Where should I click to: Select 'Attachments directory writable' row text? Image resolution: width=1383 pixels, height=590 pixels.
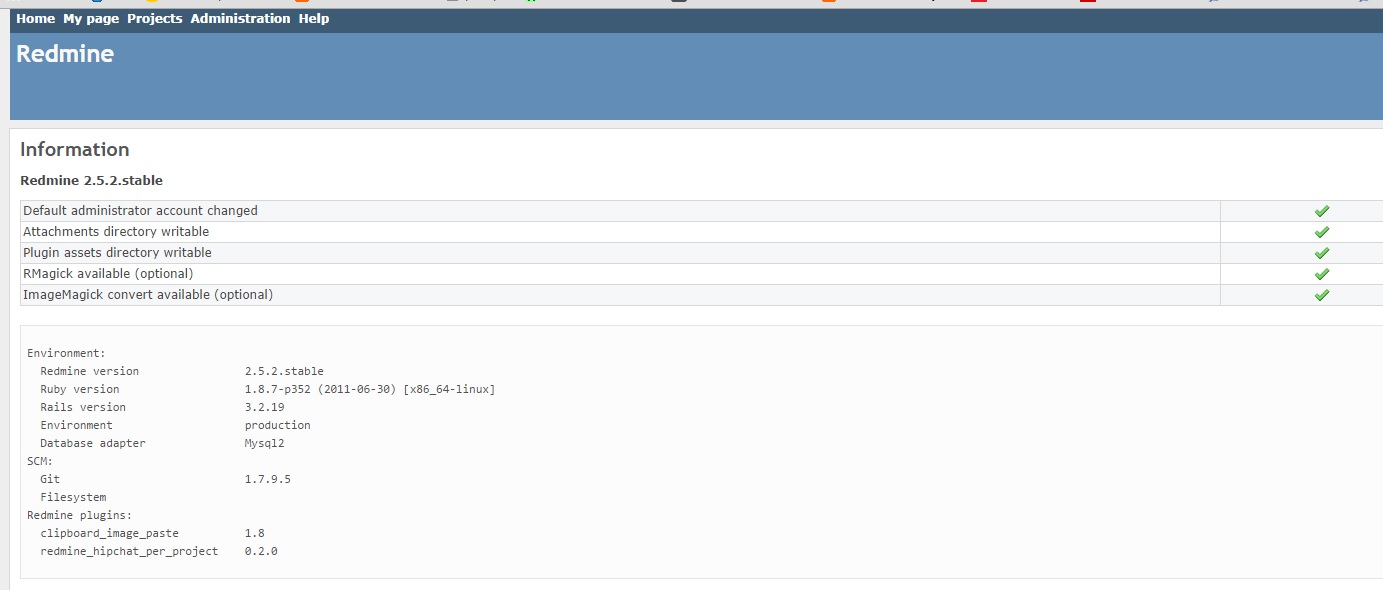tap(116, 232)
